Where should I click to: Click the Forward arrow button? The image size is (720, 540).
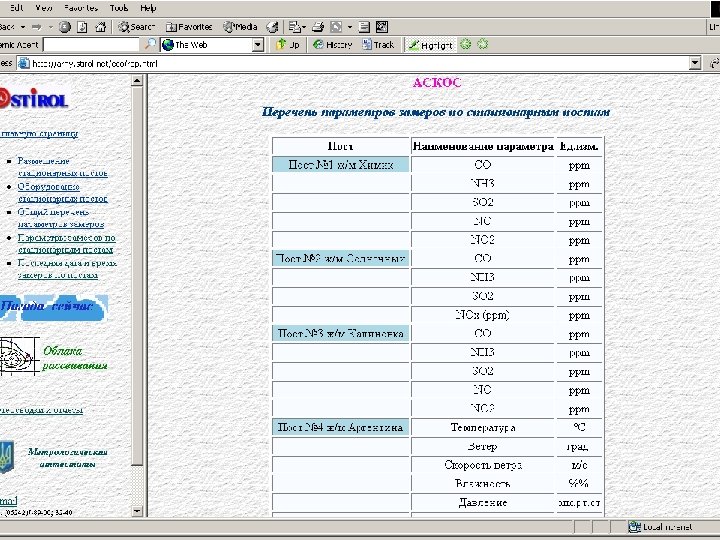coord(37,27)
